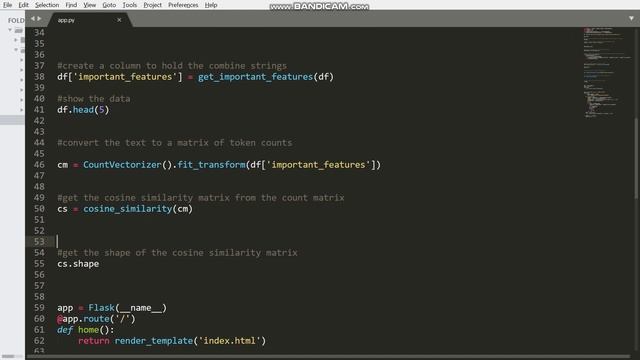
Task: Click Flask(__name__) on line 59
Action: click(x=127, y=308)
